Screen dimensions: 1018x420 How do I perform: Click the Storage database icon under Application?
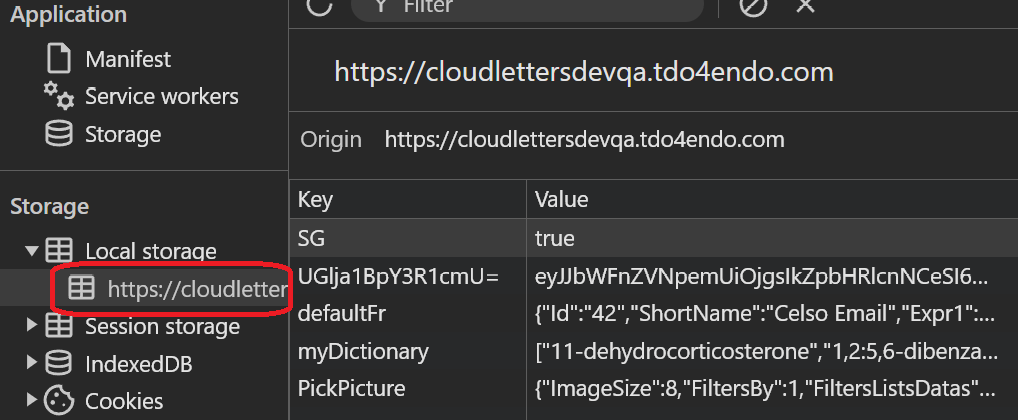[x=60, y=134]
